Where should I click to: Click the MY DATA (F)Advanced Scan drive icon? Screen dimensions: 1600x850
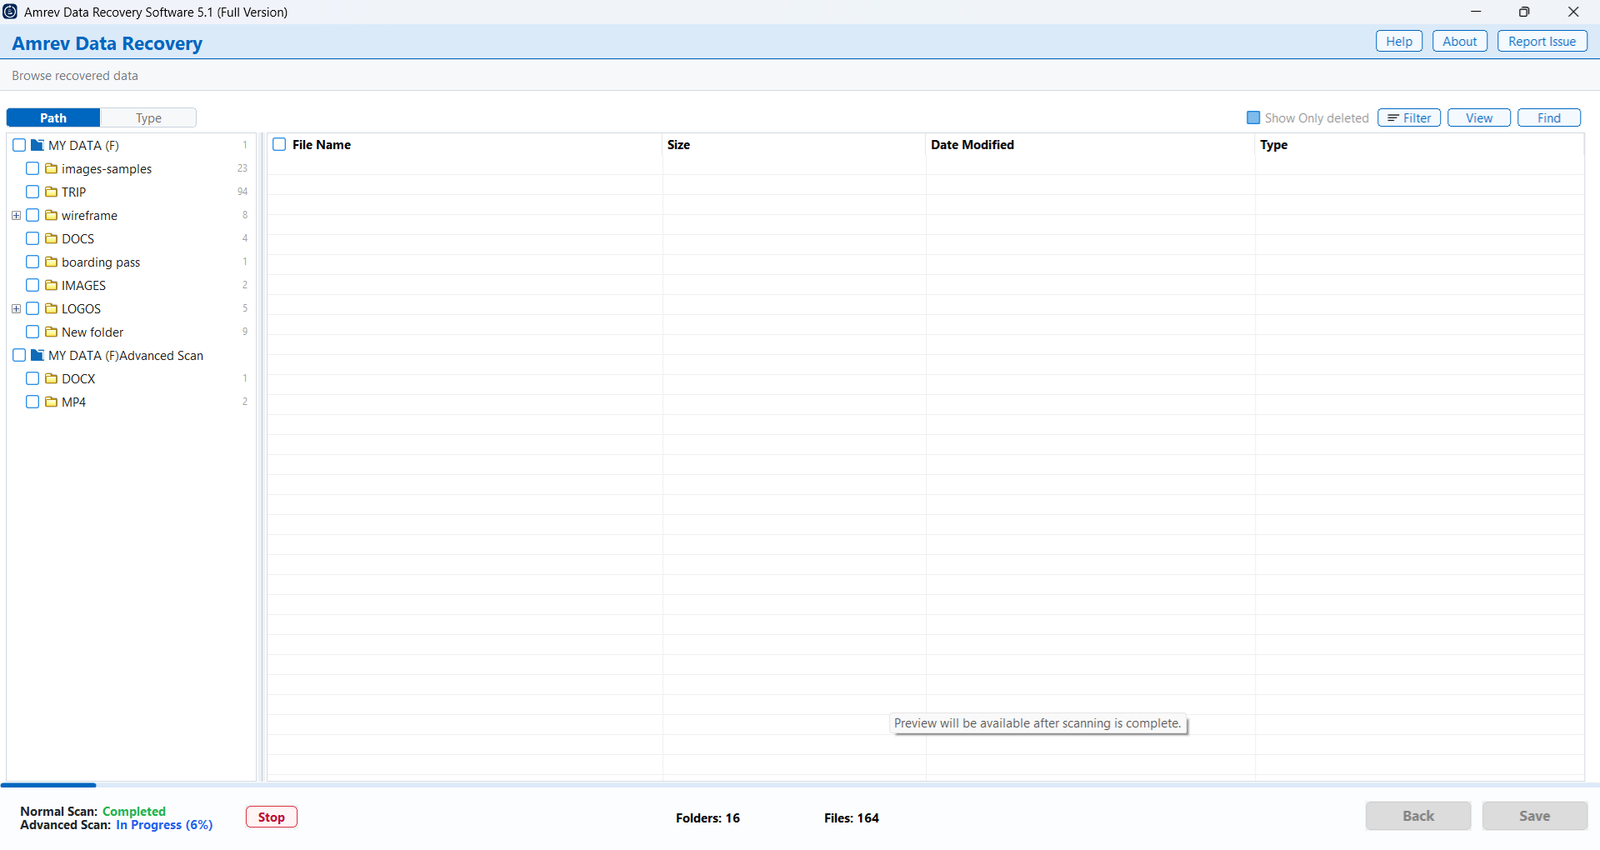pos(37,355)
